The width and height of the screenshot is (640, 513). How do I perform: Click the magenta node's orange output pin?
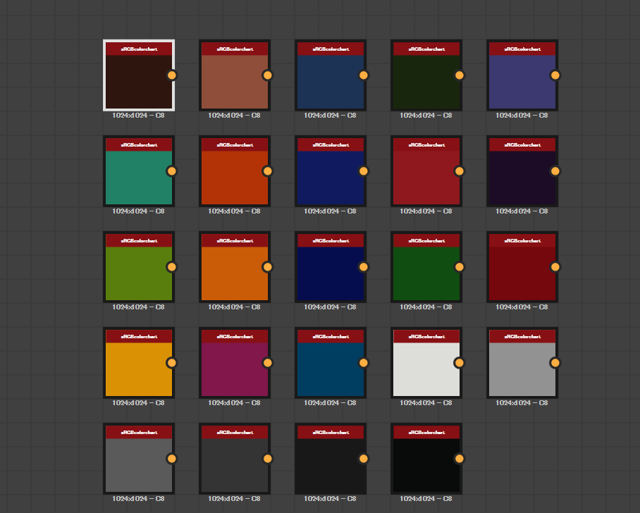pyautogui.click(x=267, y=363)
